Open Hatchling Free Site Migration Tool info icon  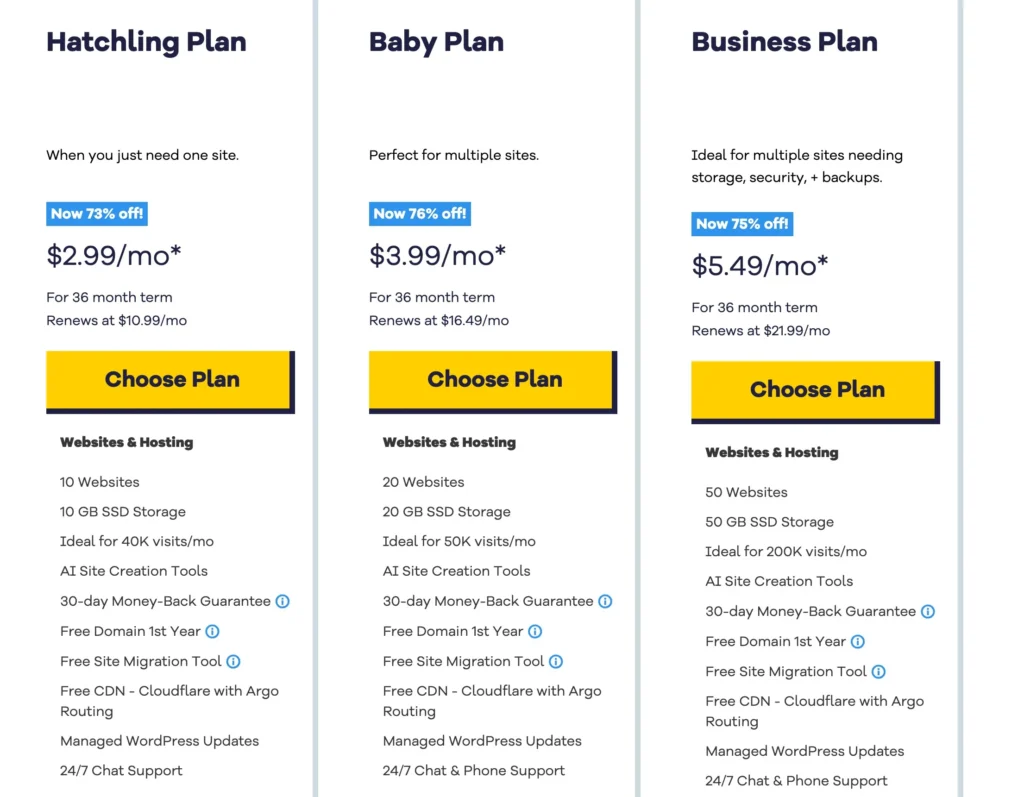[234, 661]
